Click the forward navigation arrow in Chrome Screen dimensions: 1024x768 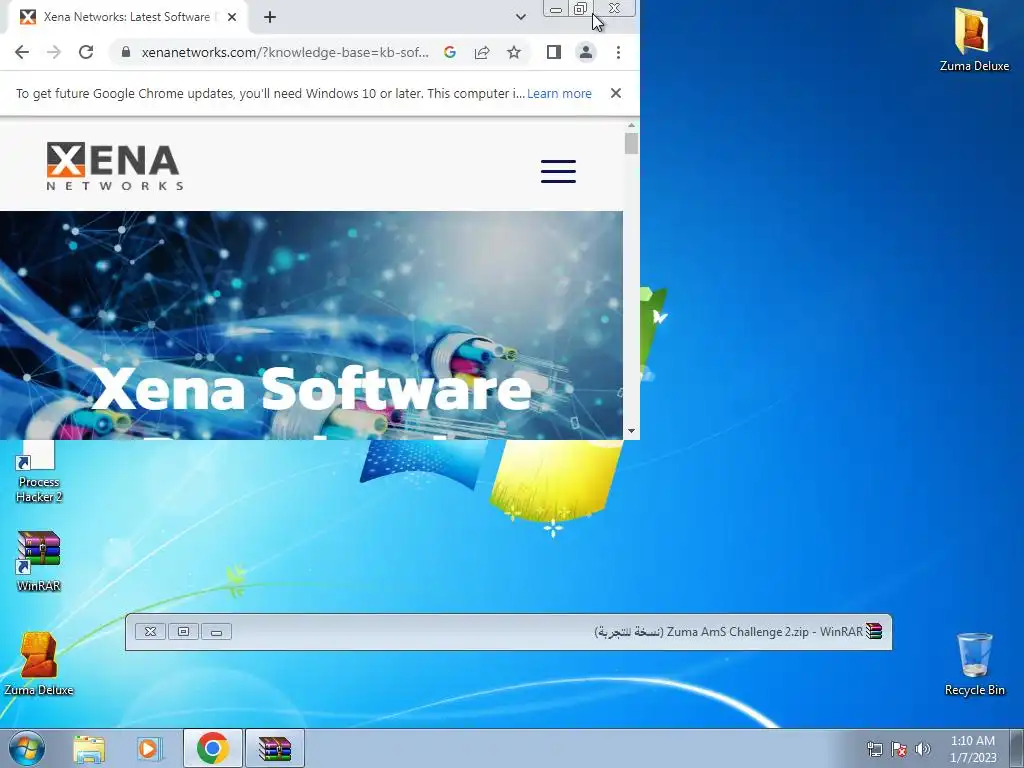(54, 52)
